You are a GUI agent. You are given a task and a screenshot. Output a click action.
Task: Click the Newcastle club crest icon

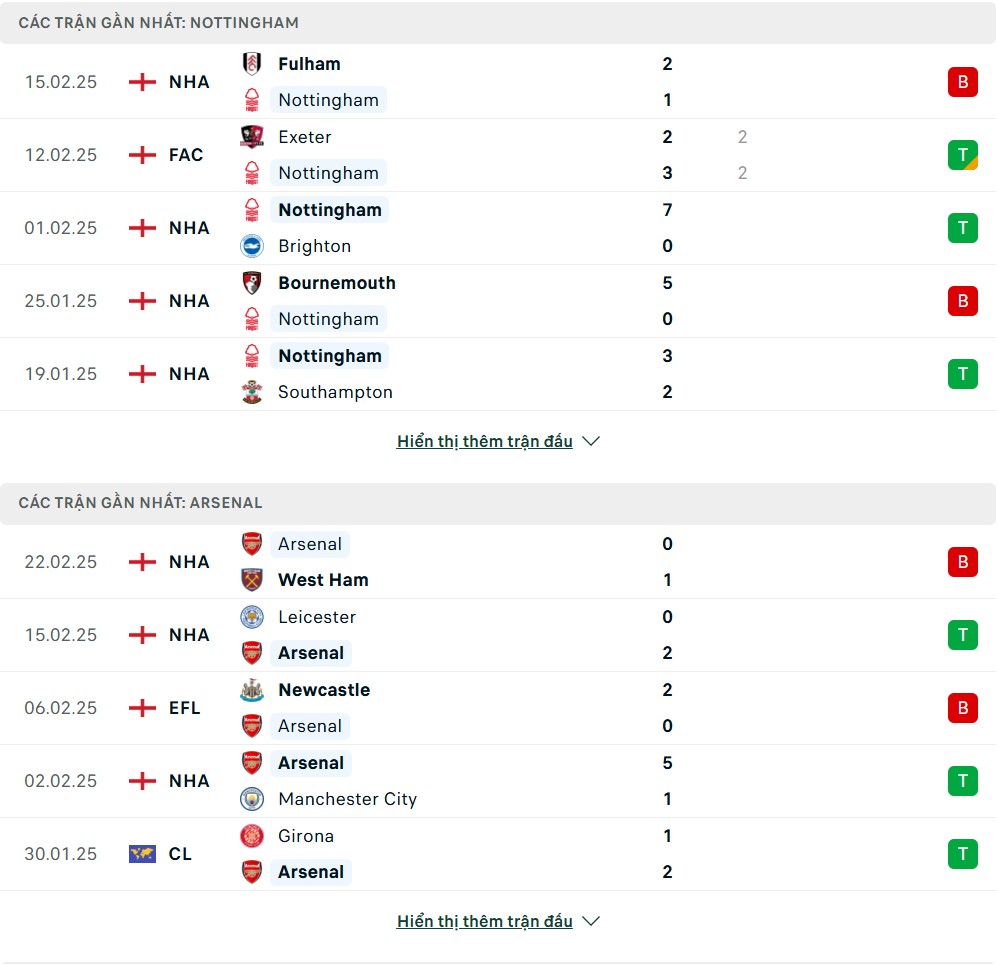252,690
